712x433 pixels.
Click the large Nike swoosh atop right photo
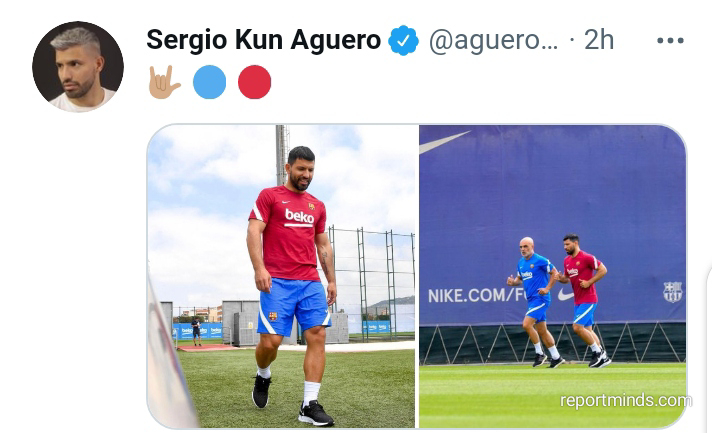(x=444, y=142)
